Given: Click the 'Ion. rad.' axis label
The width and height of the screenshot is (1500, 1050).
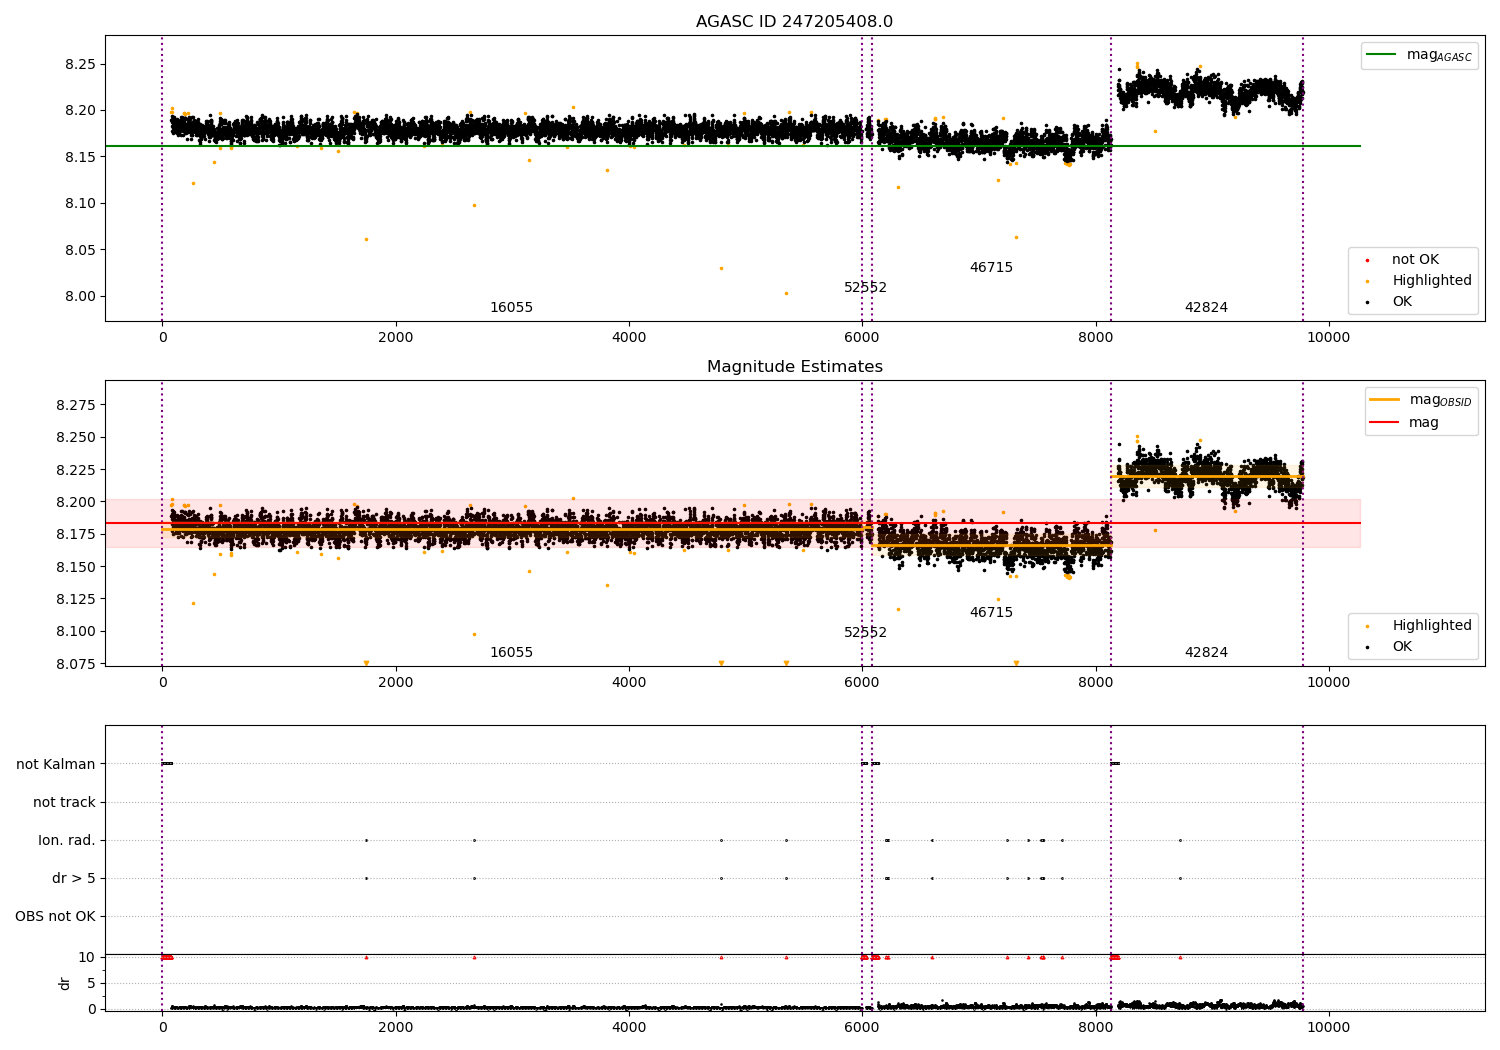Looking at the screenshot, I should pos(67,840).
